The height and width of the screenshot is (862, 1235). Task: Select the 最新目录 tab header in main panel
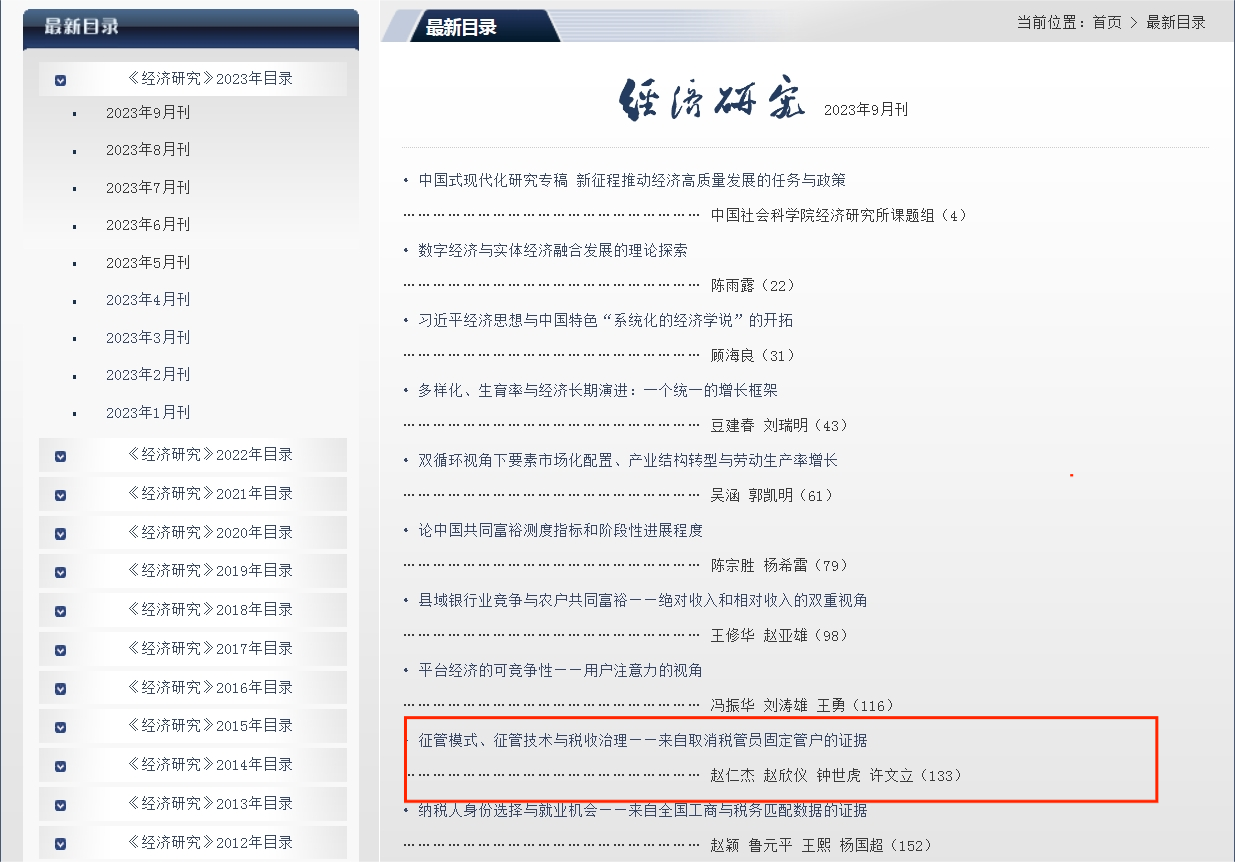click(x=461, y=27)
